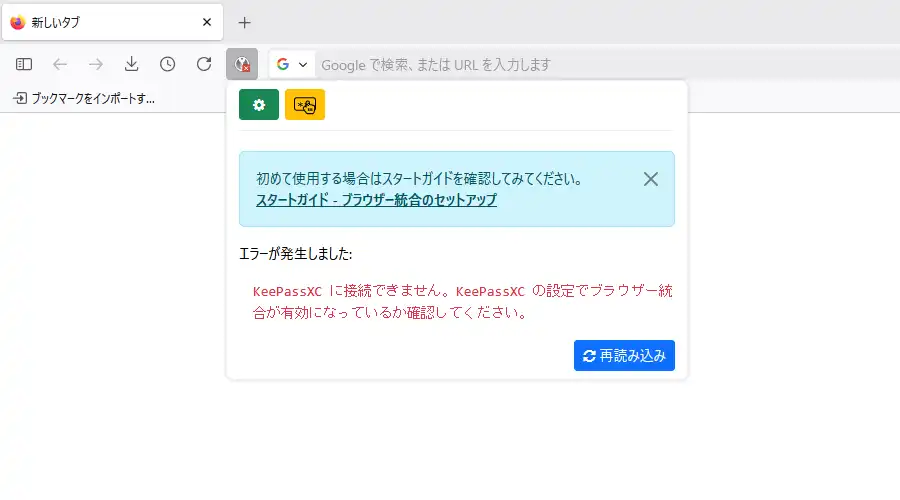Click the 再読み込み reload button

coord(624,355)
